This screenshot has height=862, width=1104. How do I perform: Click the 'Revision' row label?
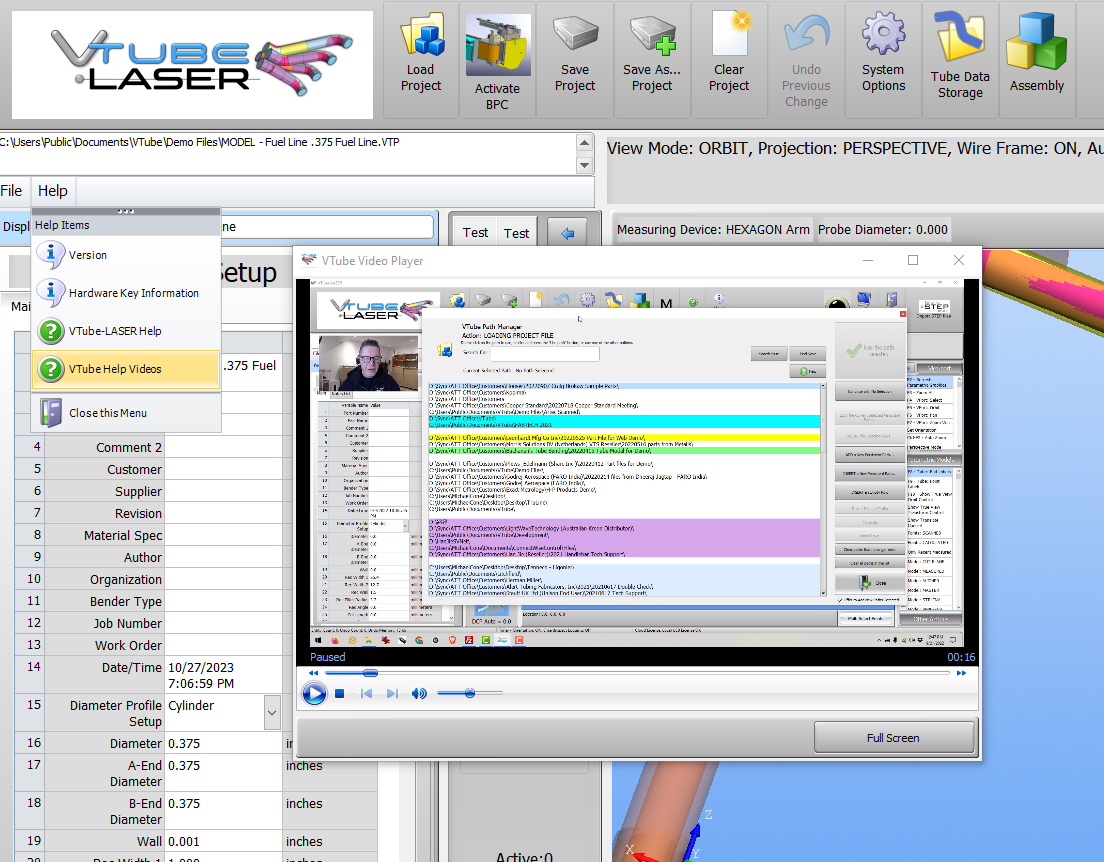[139, 513]
